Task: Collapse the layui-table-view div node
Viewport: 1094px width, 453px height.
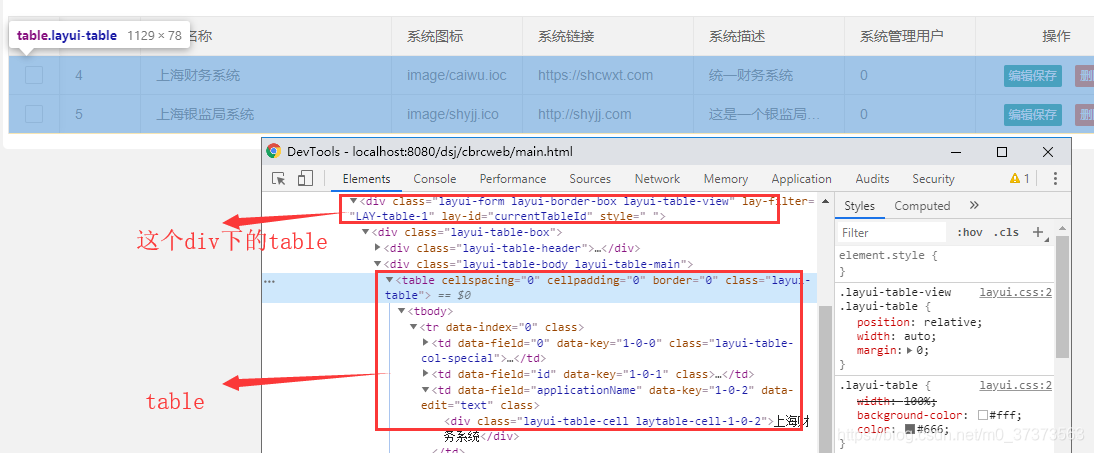Action: [x=354, y=201]
